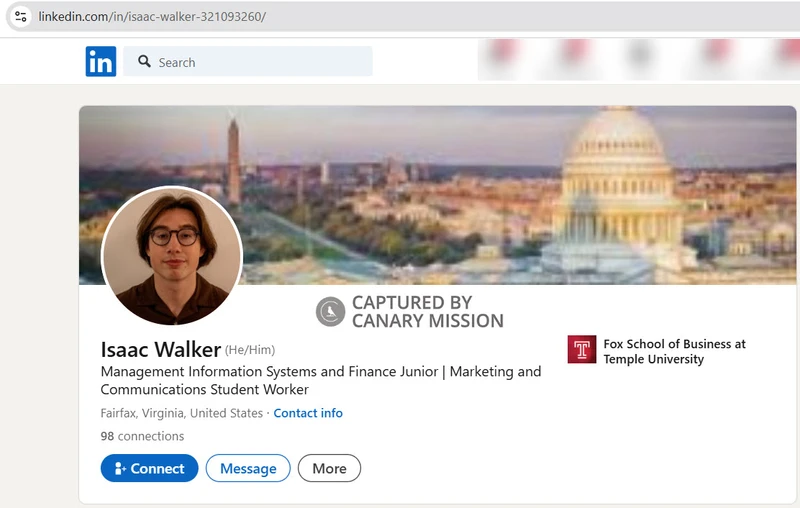The image size is (800, 508).
Task: Click the Capitol banner cover image
Action: [500, 190]
